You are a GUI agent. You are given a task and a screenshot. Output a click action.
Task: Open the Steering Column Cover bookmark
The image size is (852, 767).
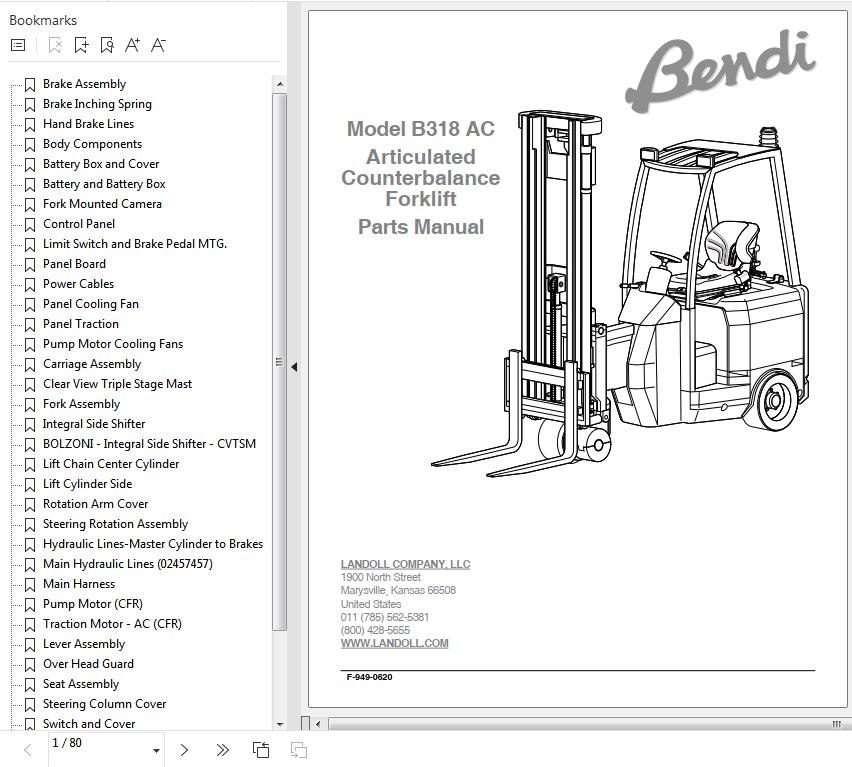[x=104, y=704]
